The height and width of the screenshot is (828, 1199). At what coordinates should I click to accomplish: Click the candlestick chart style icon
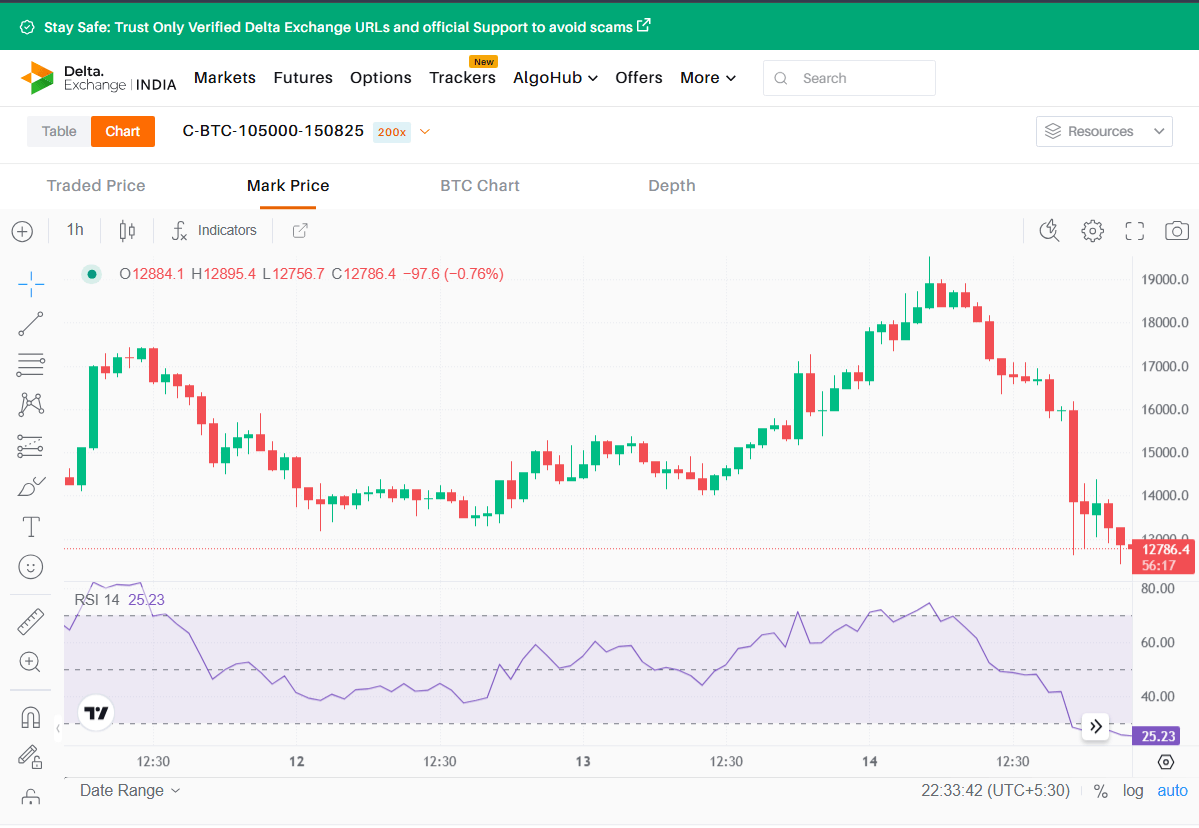(x=127, y=231)
